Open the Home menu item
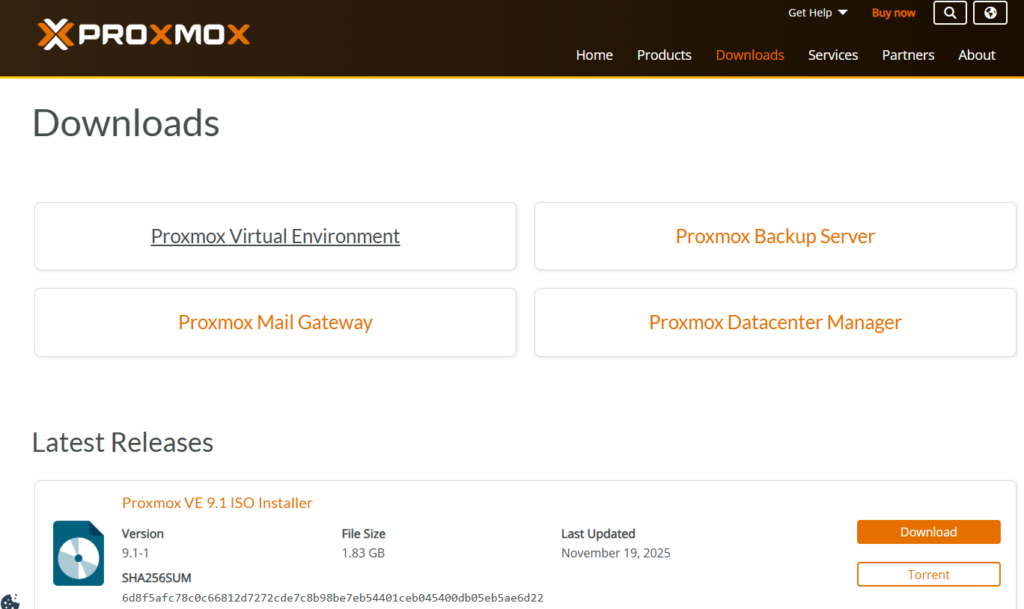The width and height of the screenshot is (1024, 609). coord(594,55)
